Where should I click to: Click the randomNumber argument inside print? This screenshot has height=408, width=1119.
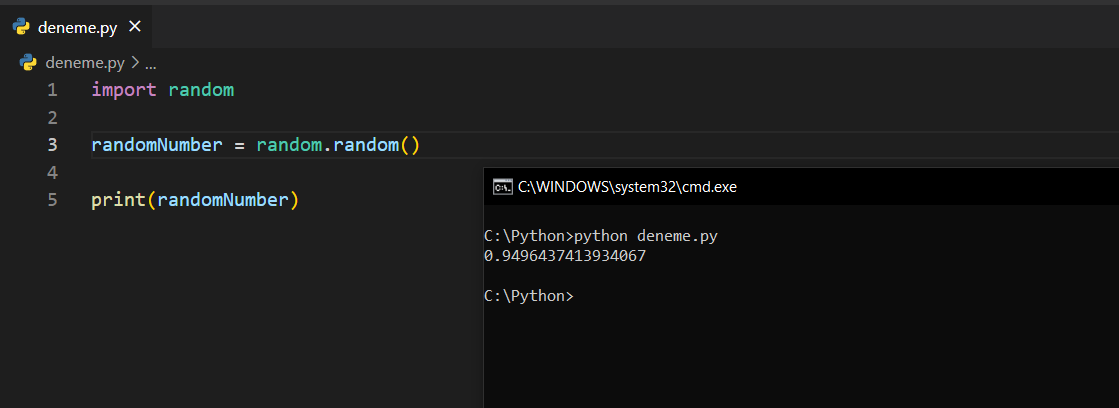[223, 200]
